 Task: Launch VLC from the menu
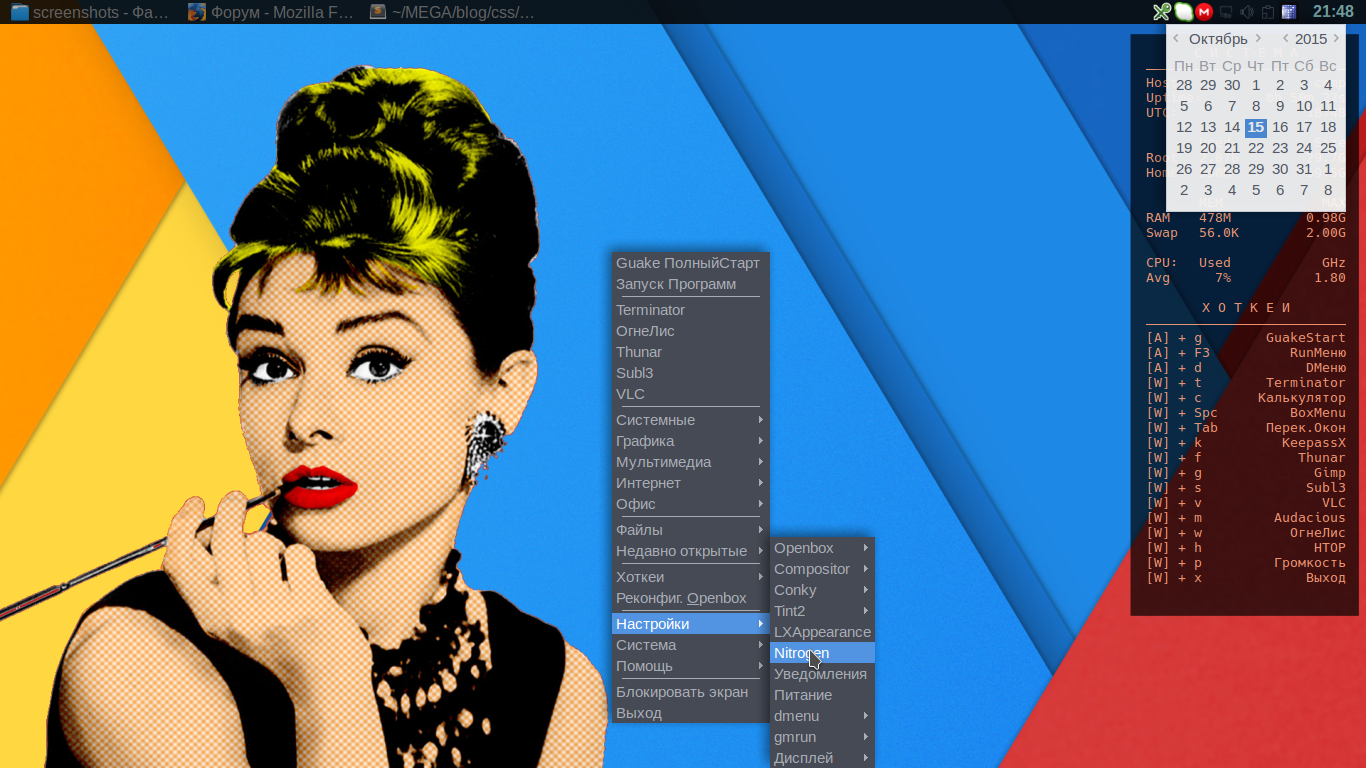[x=690, y=394]
